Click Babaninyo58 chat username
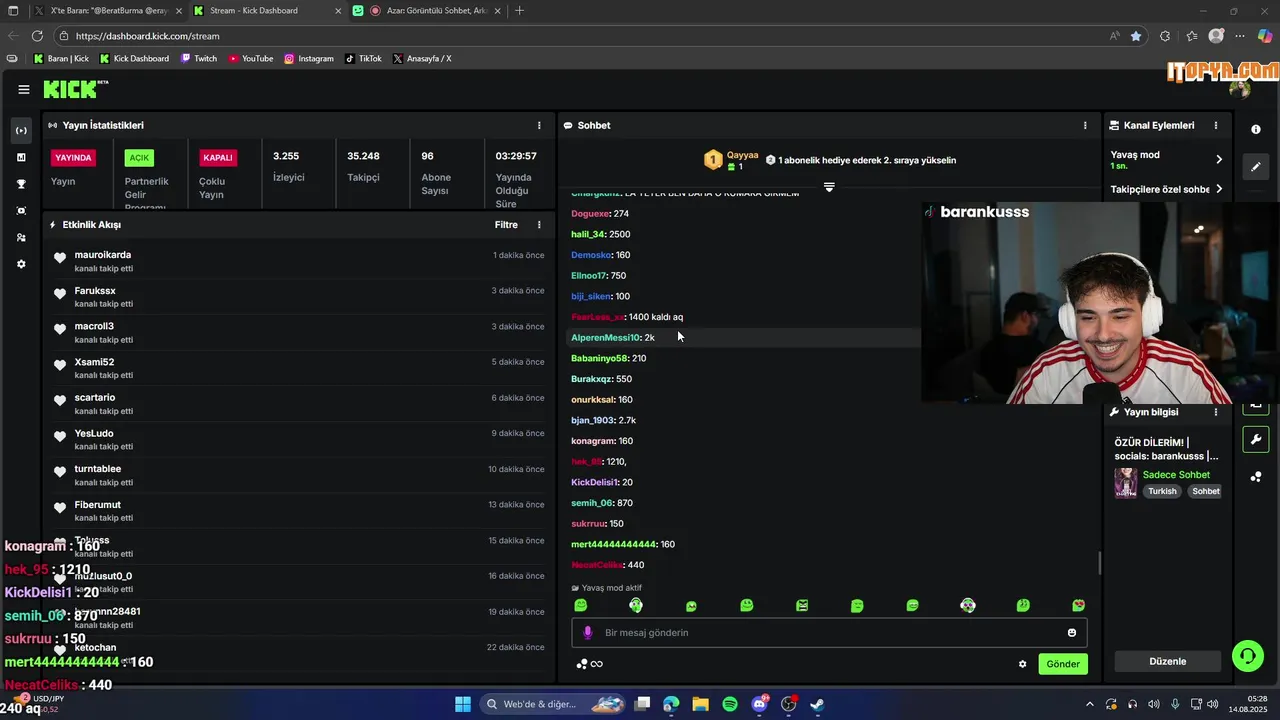1280x720 pixels. 599,358
